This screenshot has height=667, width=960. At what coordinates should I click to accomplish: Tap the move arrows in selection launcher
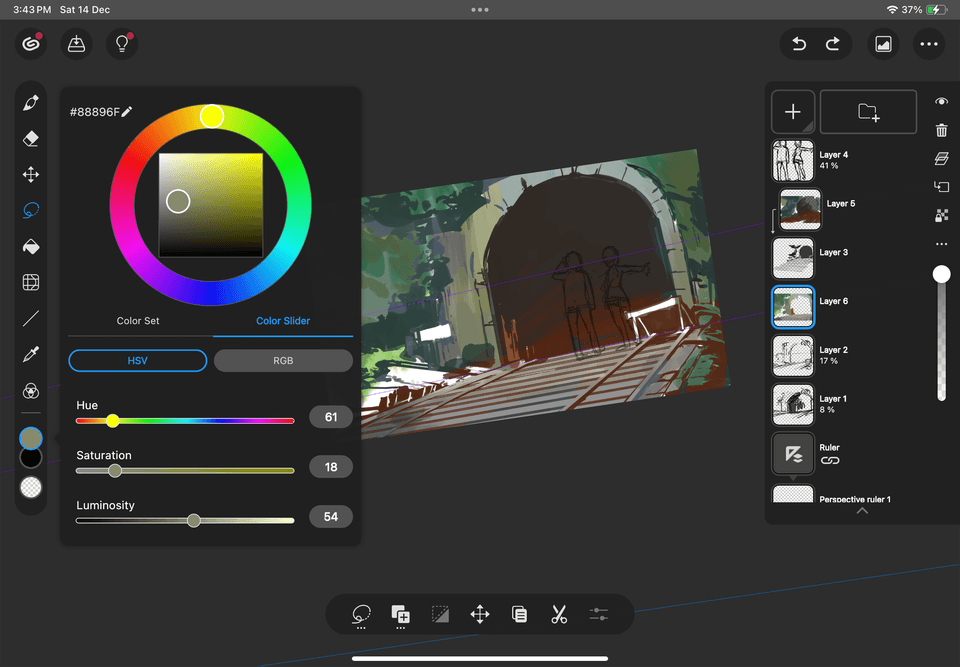pyautogui.click(x=479, y=614)
